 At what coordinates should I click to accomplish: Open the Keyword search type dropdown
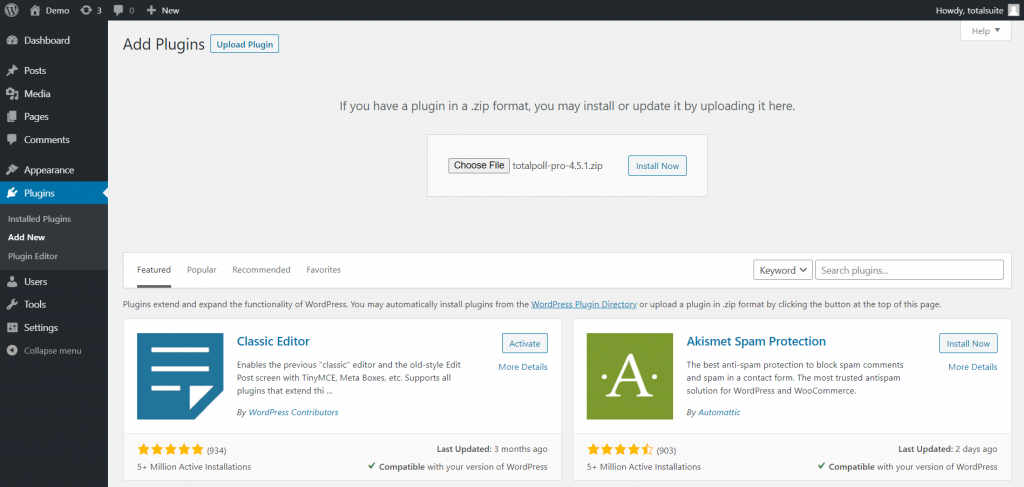(782, 270)
